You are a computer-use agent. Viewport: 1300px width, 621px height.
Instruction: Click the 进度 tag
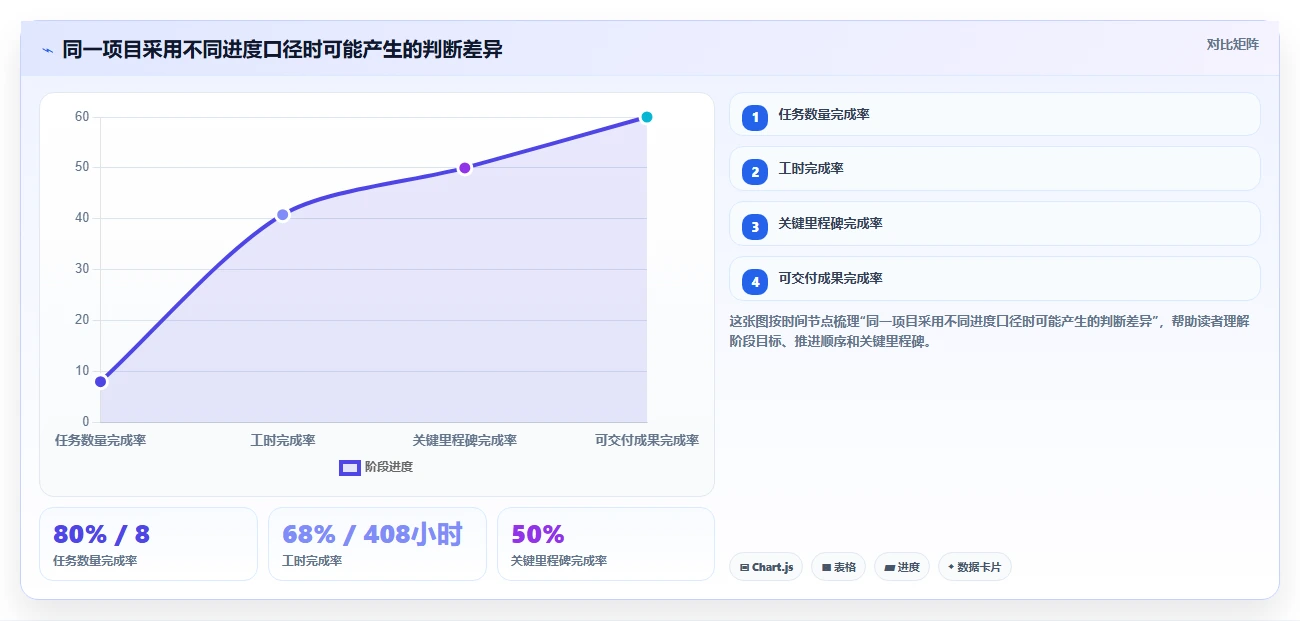point(902,567)
